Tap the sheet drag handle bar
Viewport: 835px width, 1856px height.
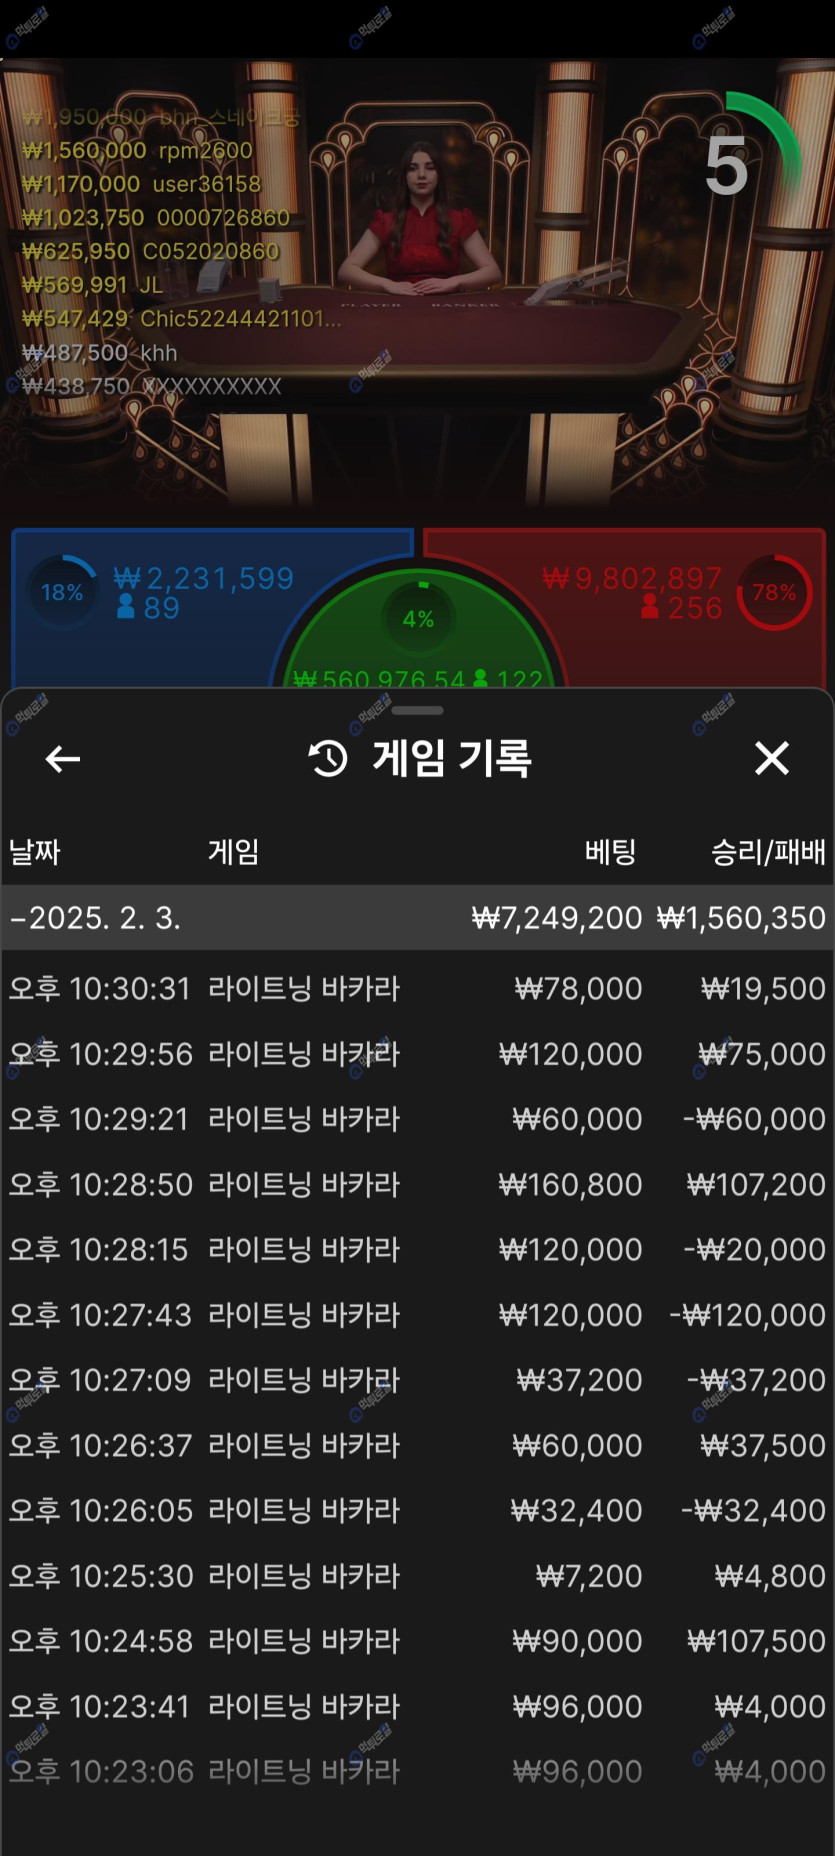[417, 711]
